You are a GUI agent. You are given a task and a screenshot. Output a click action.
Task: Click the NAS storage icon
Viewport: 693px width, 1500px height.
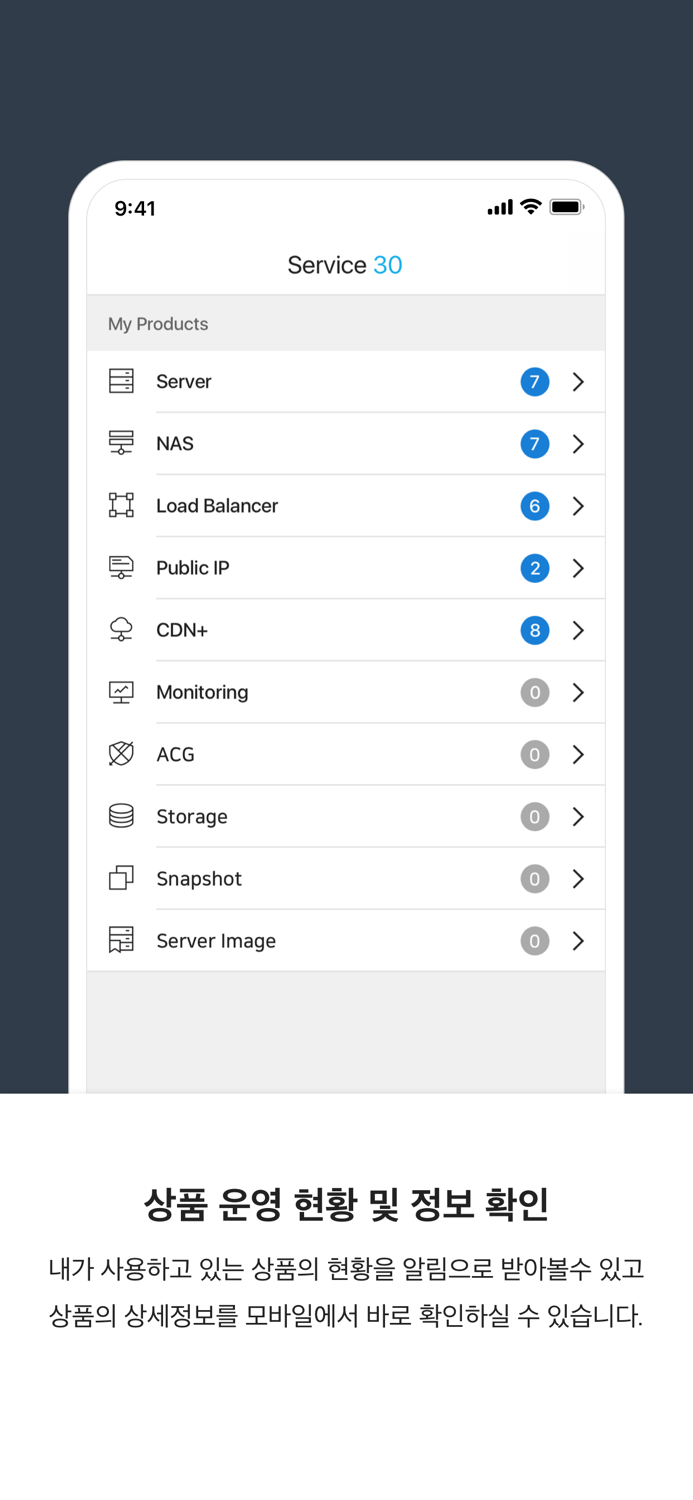coord(121,443)
